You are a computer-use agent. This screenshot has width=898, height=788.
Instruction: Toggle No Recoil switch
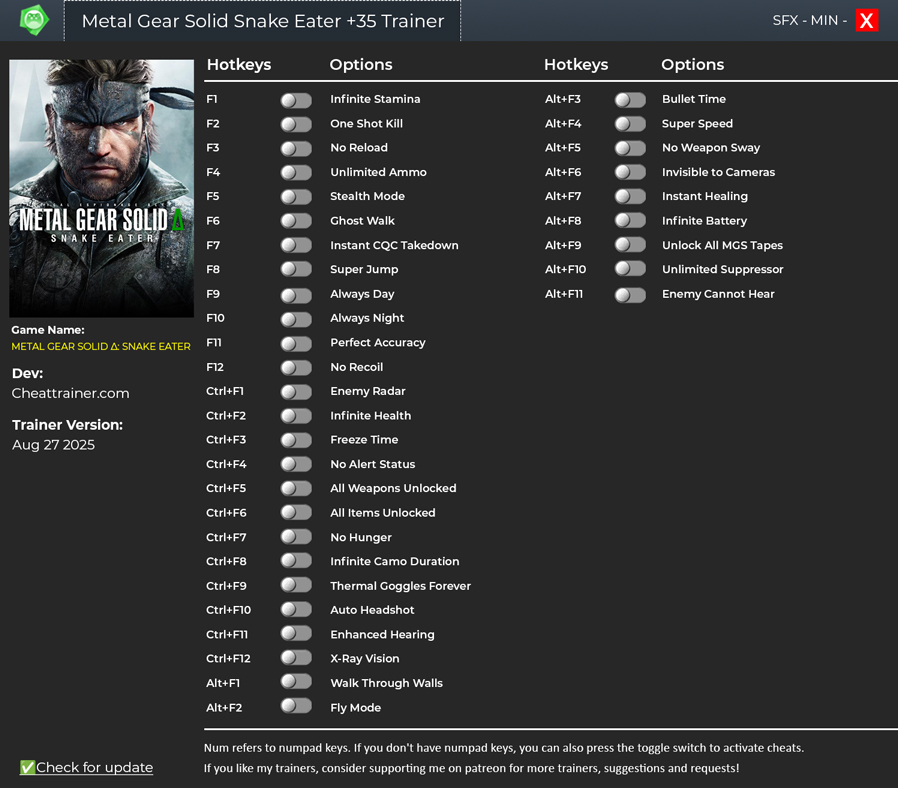pyautogui.click(x=296, y=368)
